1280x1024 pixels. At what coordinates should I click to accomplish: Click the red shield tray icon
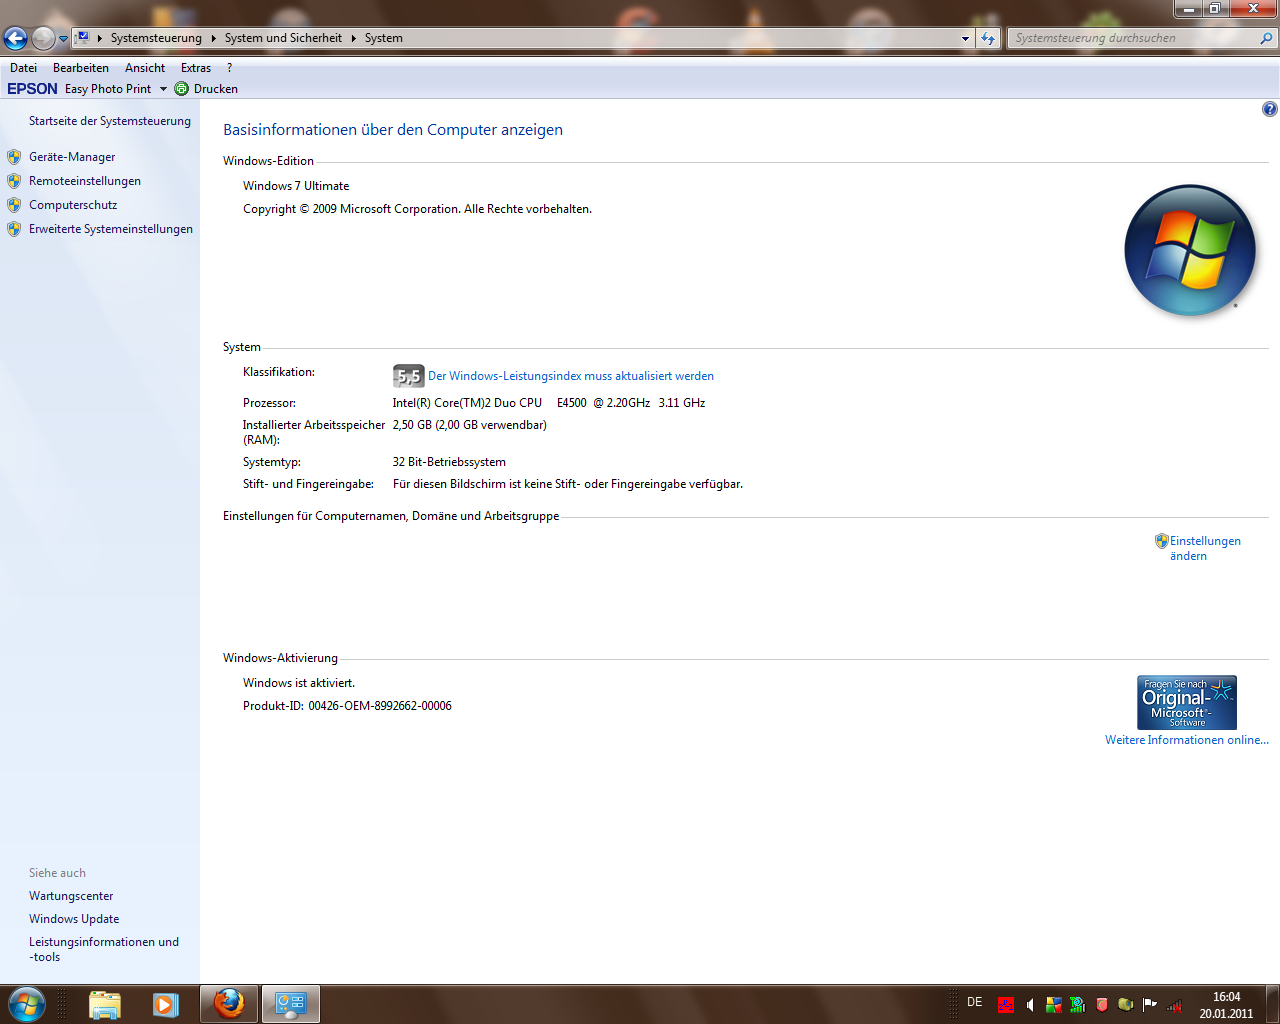(1102, 1005)
